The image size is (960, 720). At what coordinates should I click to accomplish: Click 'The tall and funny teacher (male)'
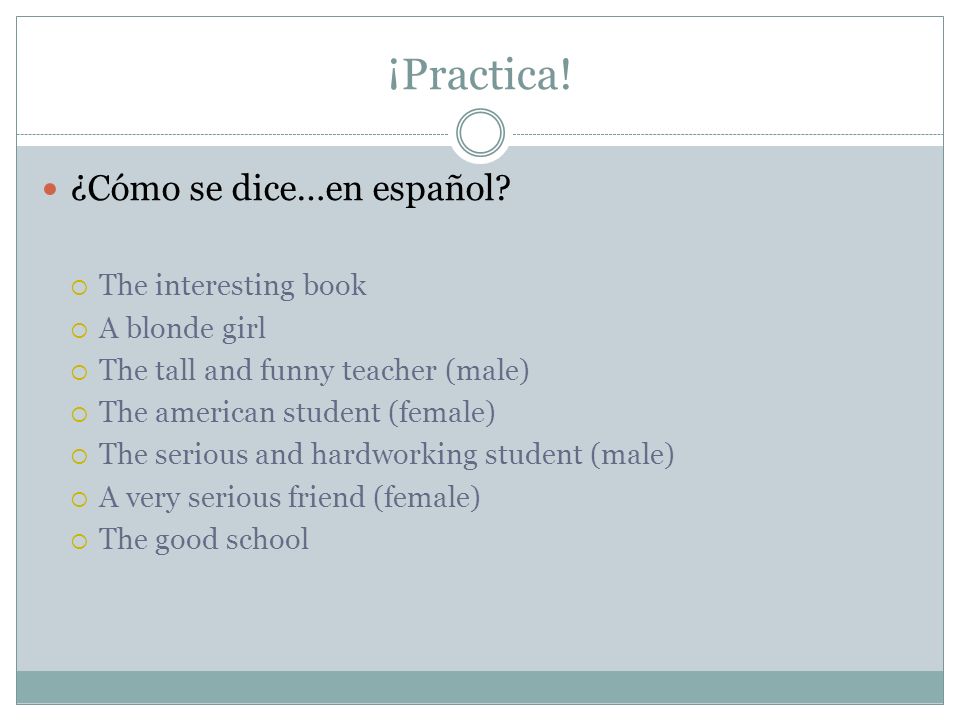click(x=314, y=371)
